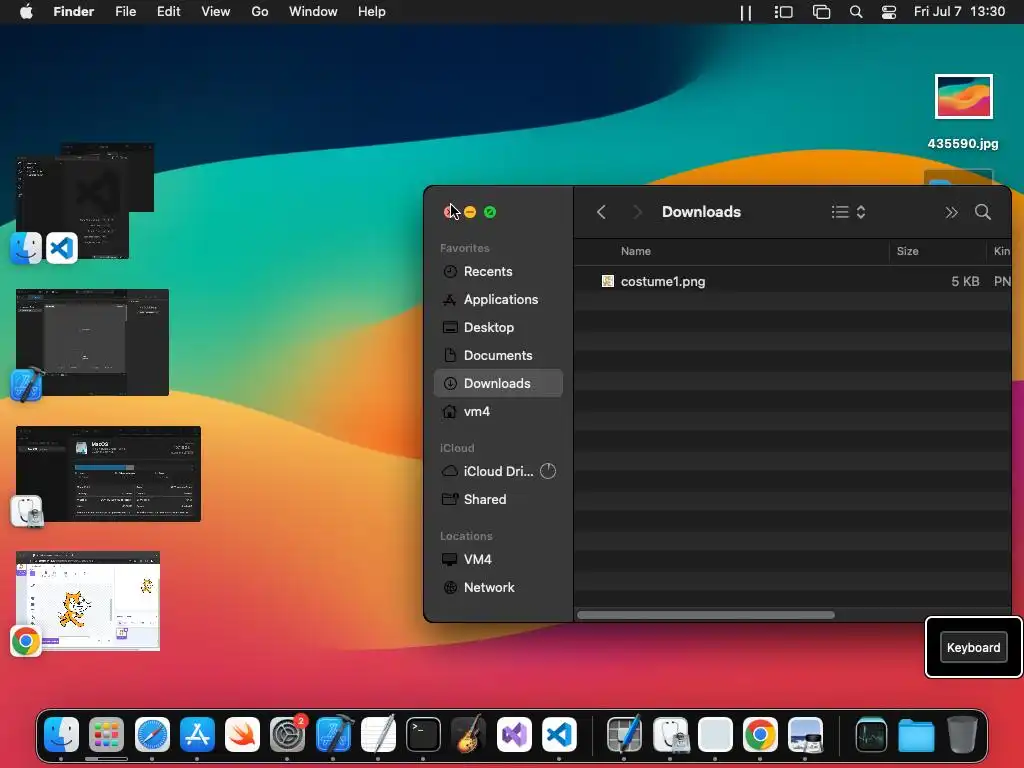
Task: Open the Help menu
Action: 372,12
